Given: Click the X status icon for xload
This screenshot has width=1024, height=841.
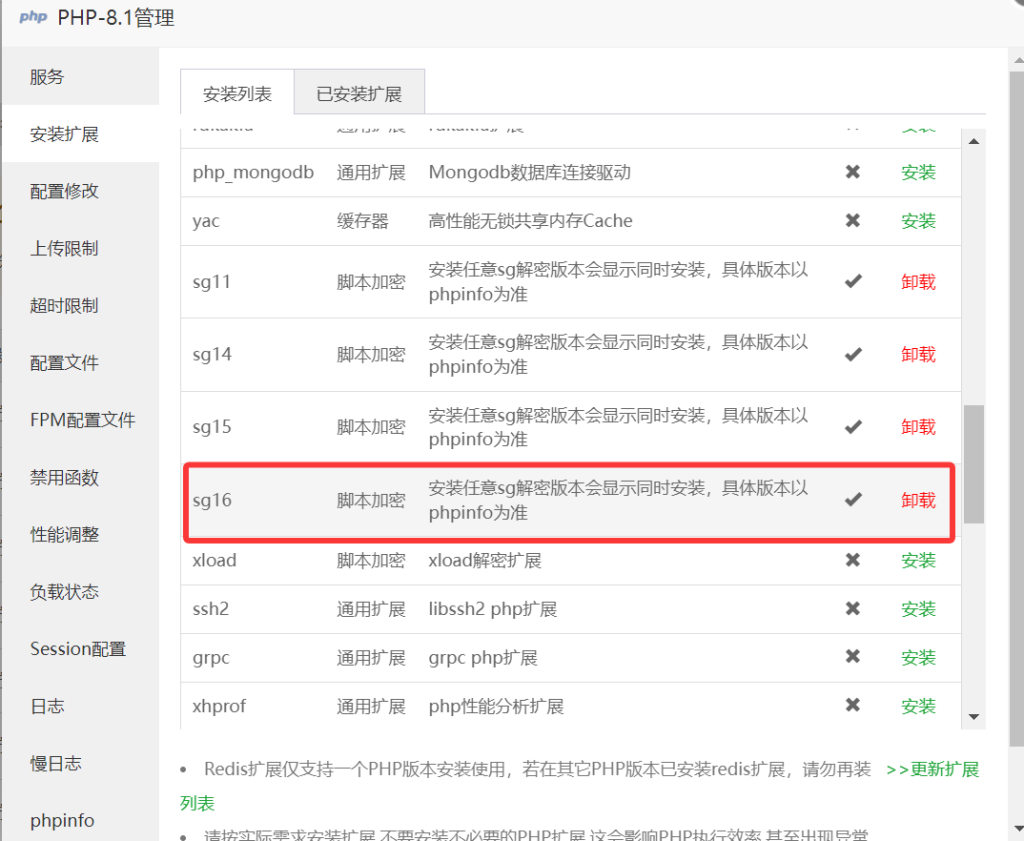Looking at the screenshot, I should pyautogui.click(x=853, y=560).
